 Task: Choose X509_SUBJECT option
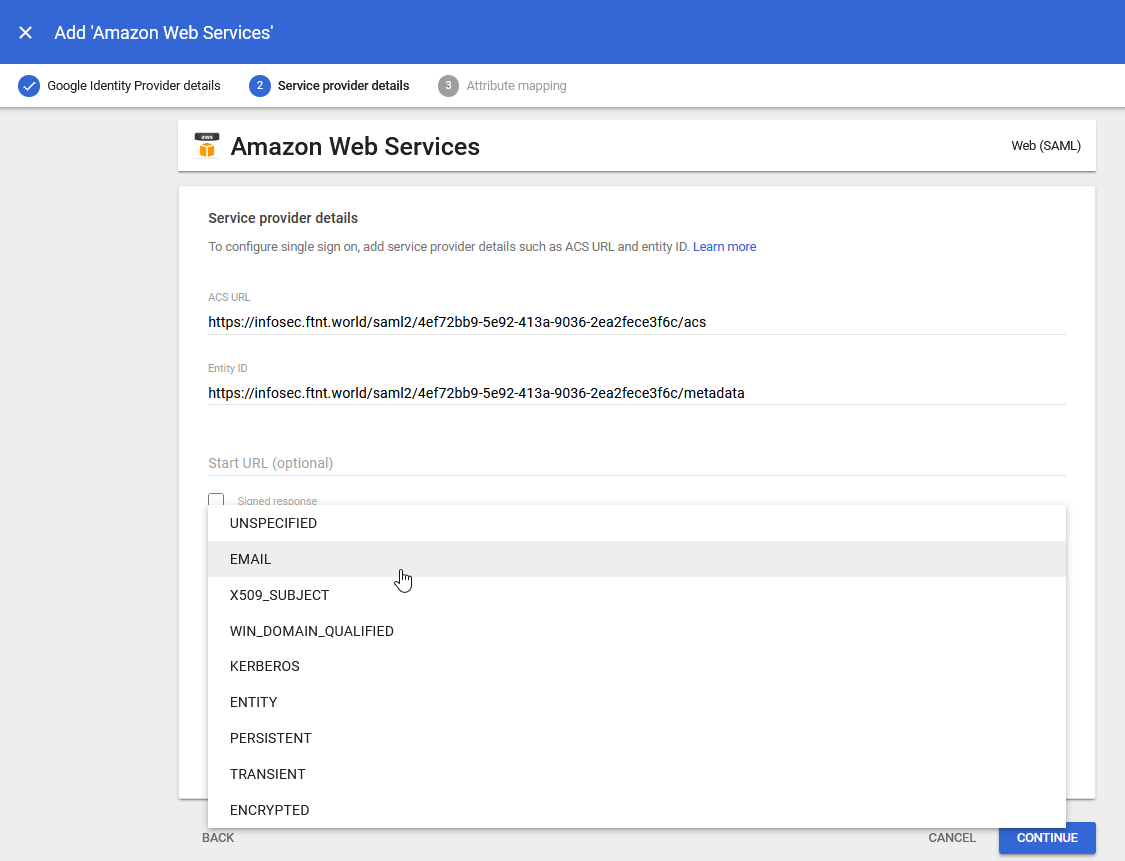tap(636, 595)
